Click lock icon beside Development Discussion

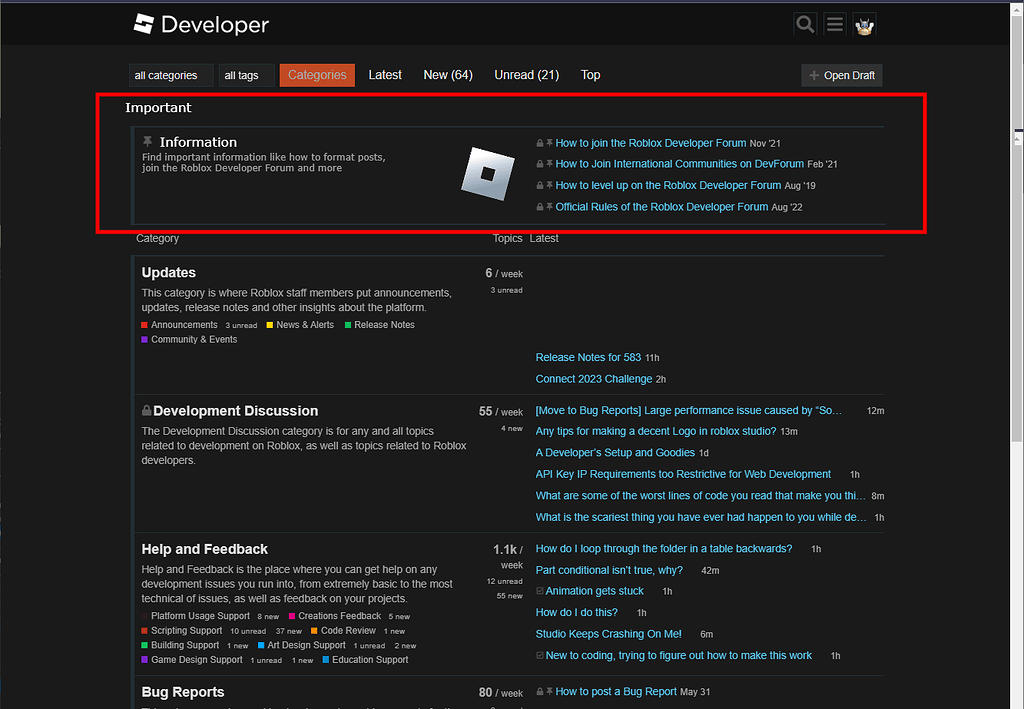coord(147,411)
